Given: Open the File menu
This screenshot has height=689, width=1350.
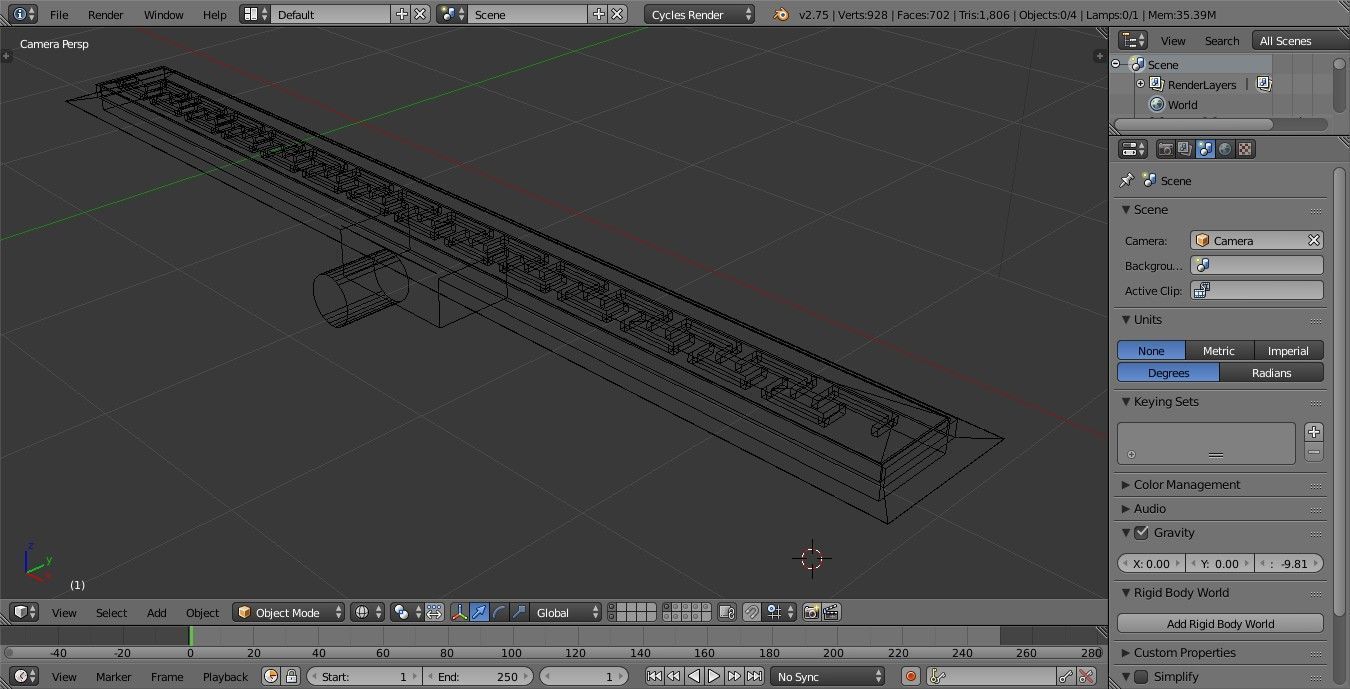Looking at the screenshot, I should point(59,14).
